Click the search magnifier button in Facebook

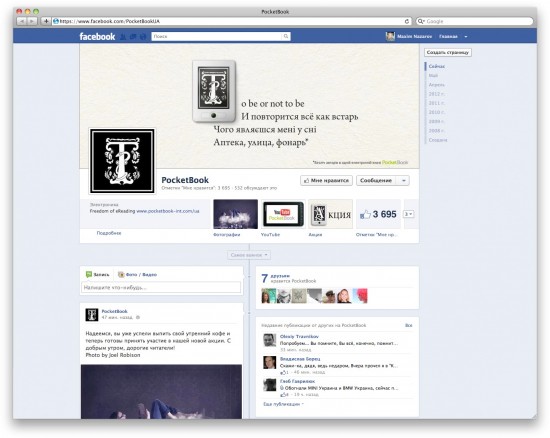pyautogui.click(x=286, y=36)
